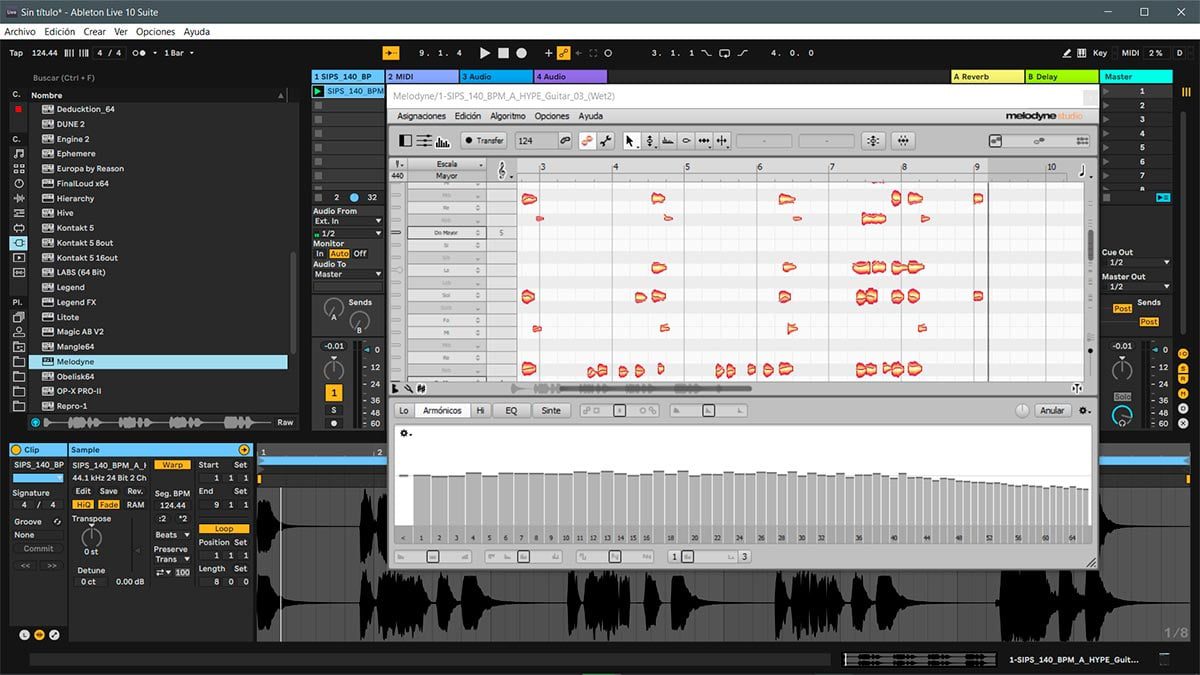Open the Ver menu
This screenshot has width=1200, height=675.
121,32
